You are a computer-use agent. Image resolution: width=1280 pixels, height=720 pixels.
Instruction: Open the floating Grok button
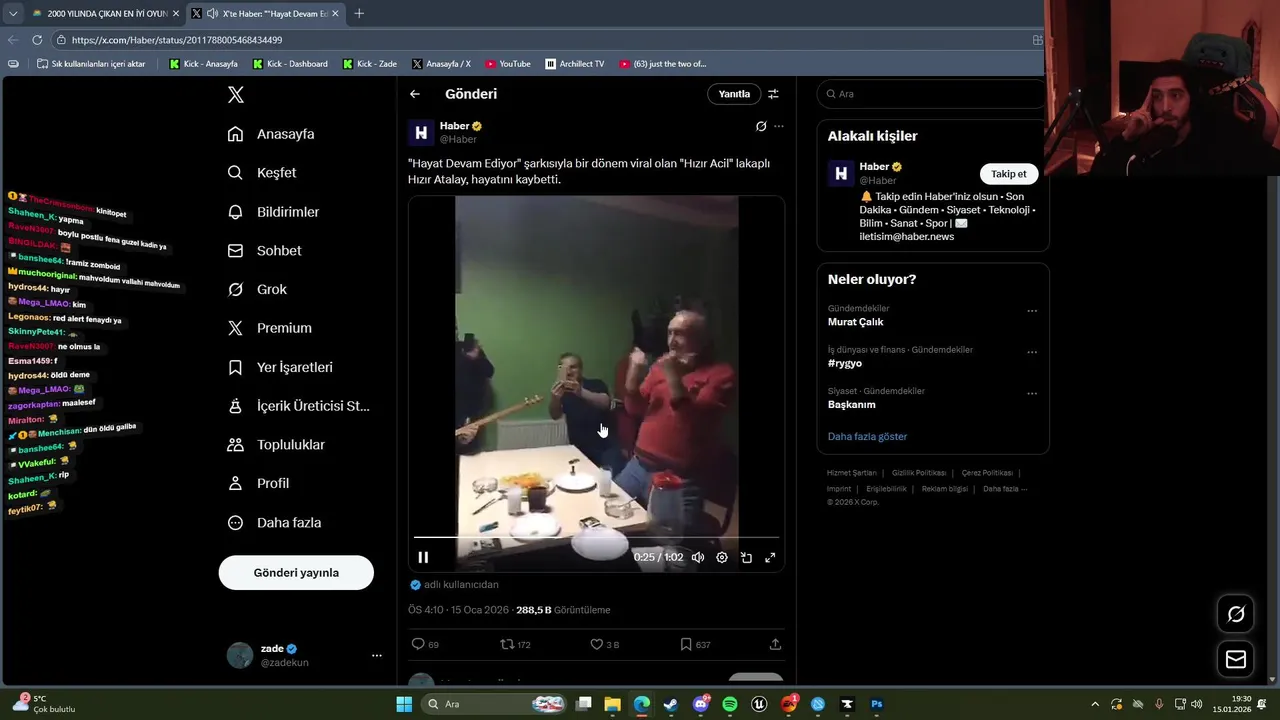1236,614
